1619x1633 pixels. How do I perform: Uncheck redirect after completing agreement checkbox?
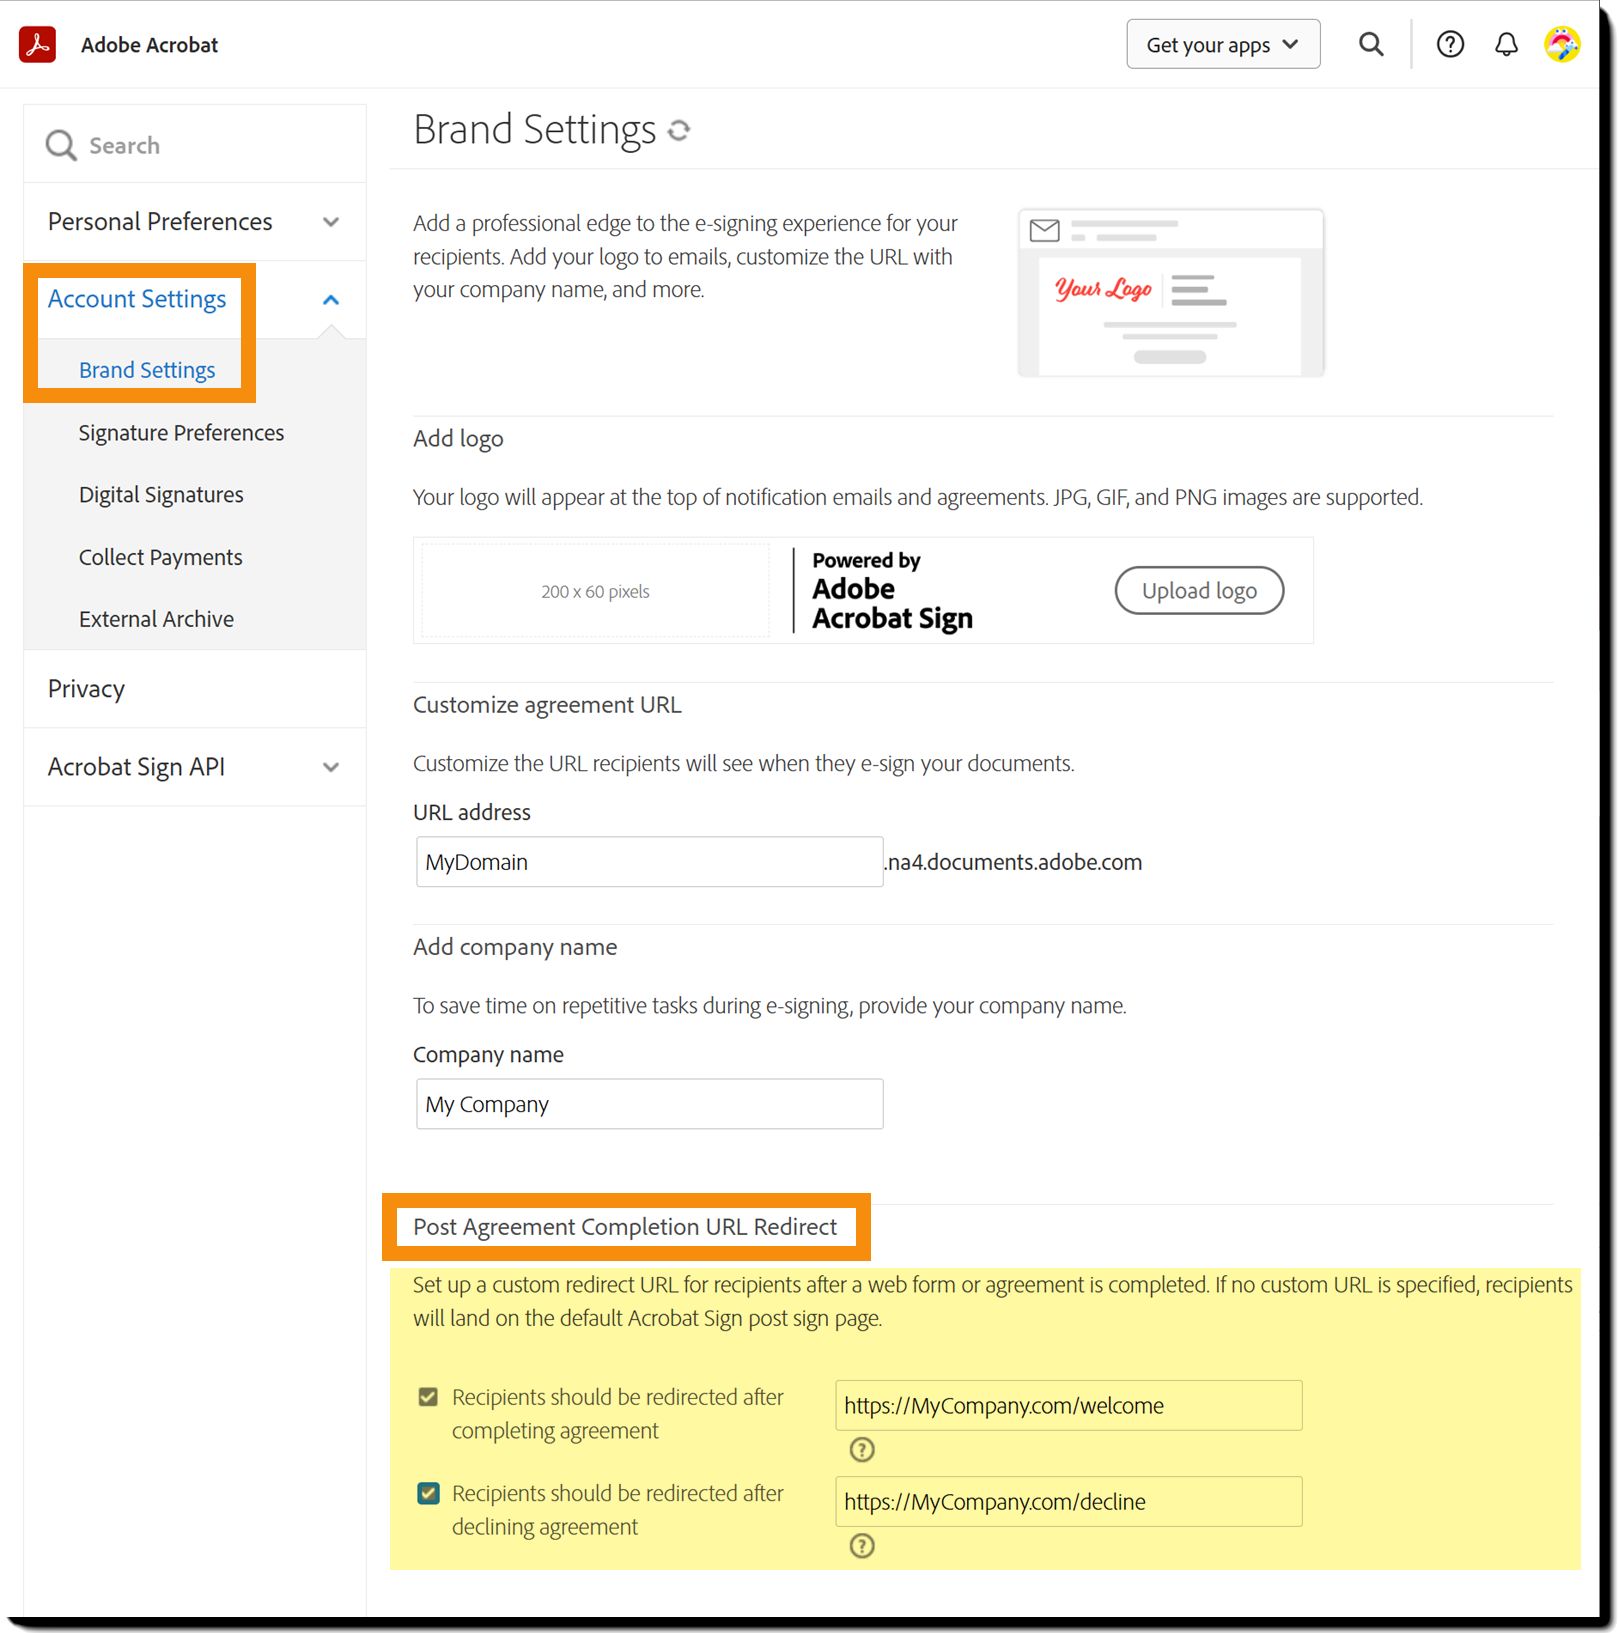click(428, 1397)
